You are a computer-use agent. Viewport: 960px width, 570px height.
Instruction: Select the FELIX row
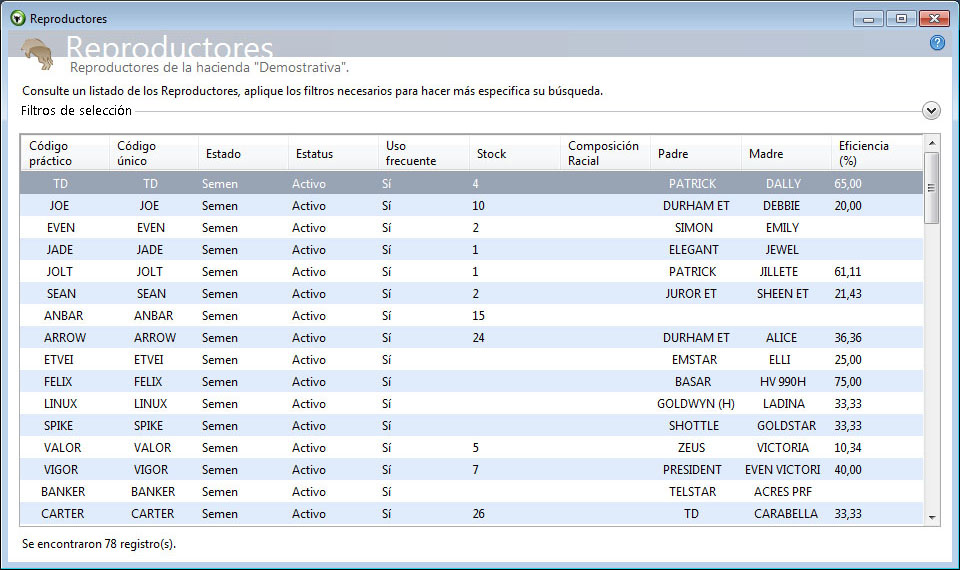pyautogui.click(x=471, y=382)
